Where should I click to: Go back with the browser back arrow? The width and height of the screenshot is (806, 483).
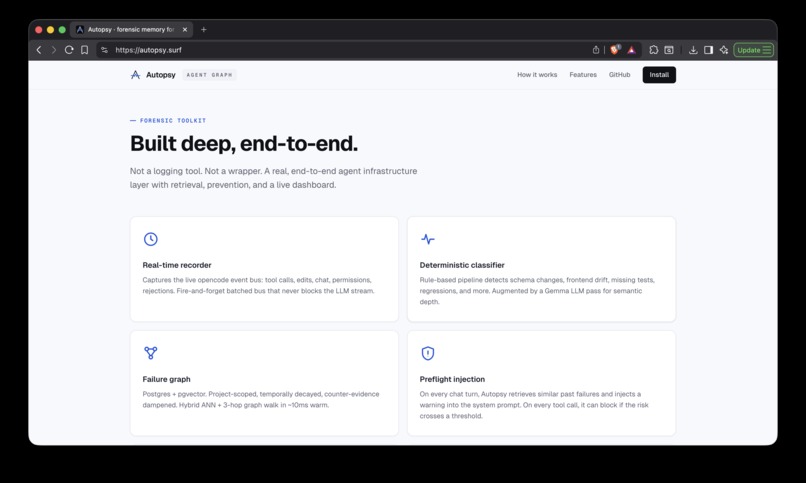(39, 50)
